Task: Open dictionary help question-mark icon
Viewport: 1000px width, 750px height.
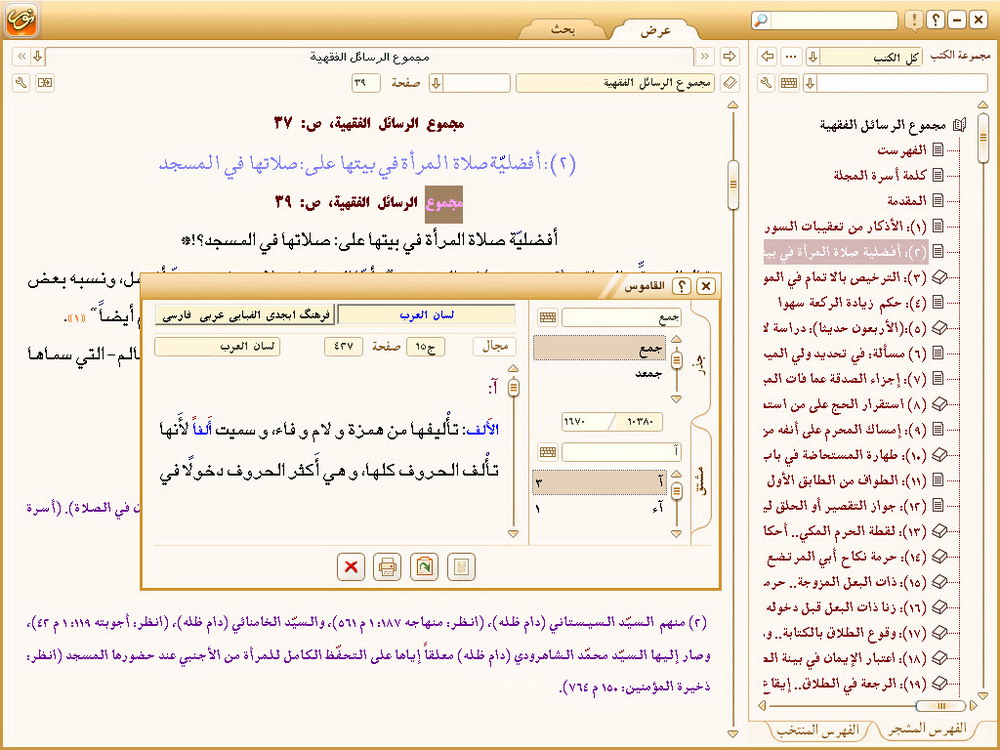Action: [x=681, y=286]
